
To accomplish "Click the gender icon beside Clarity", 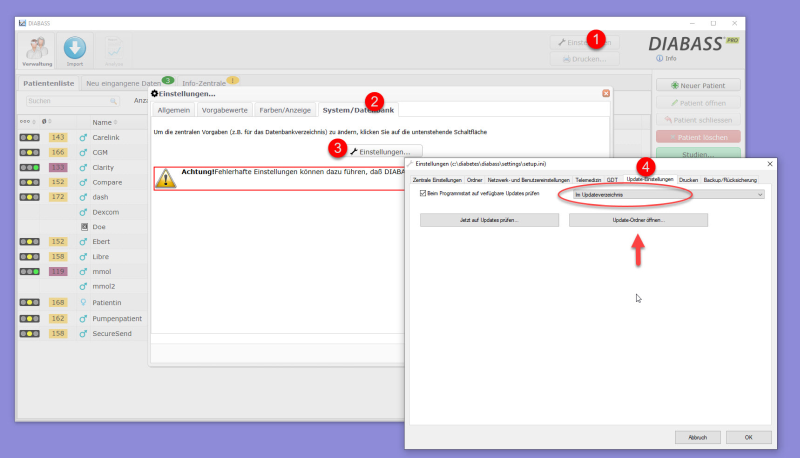I will point(84,168).
